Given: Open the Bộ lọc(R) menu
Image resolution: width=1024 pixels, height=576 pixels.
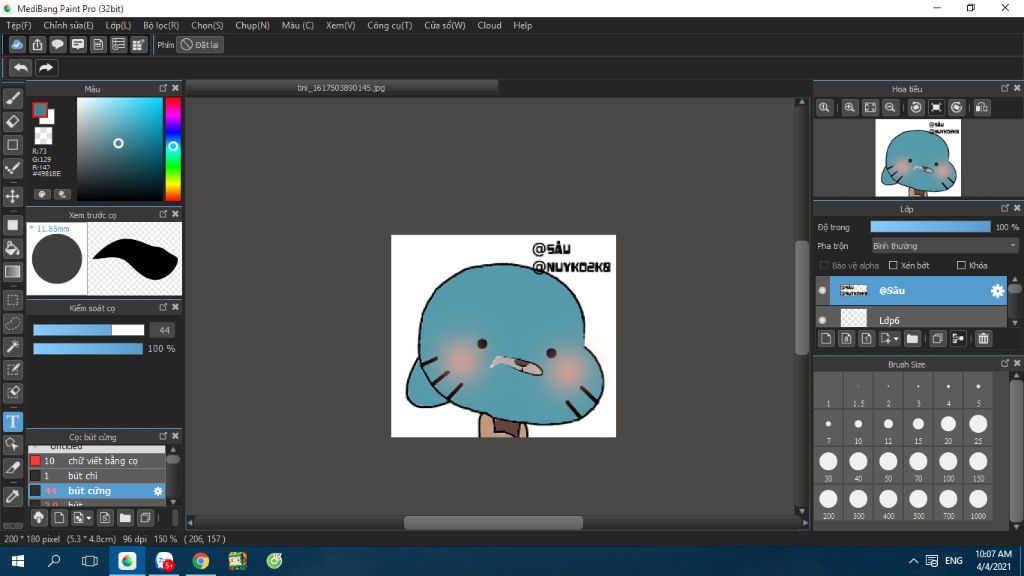Looking at the screenshot, I should pyautogui.click(x=161, y=25).
